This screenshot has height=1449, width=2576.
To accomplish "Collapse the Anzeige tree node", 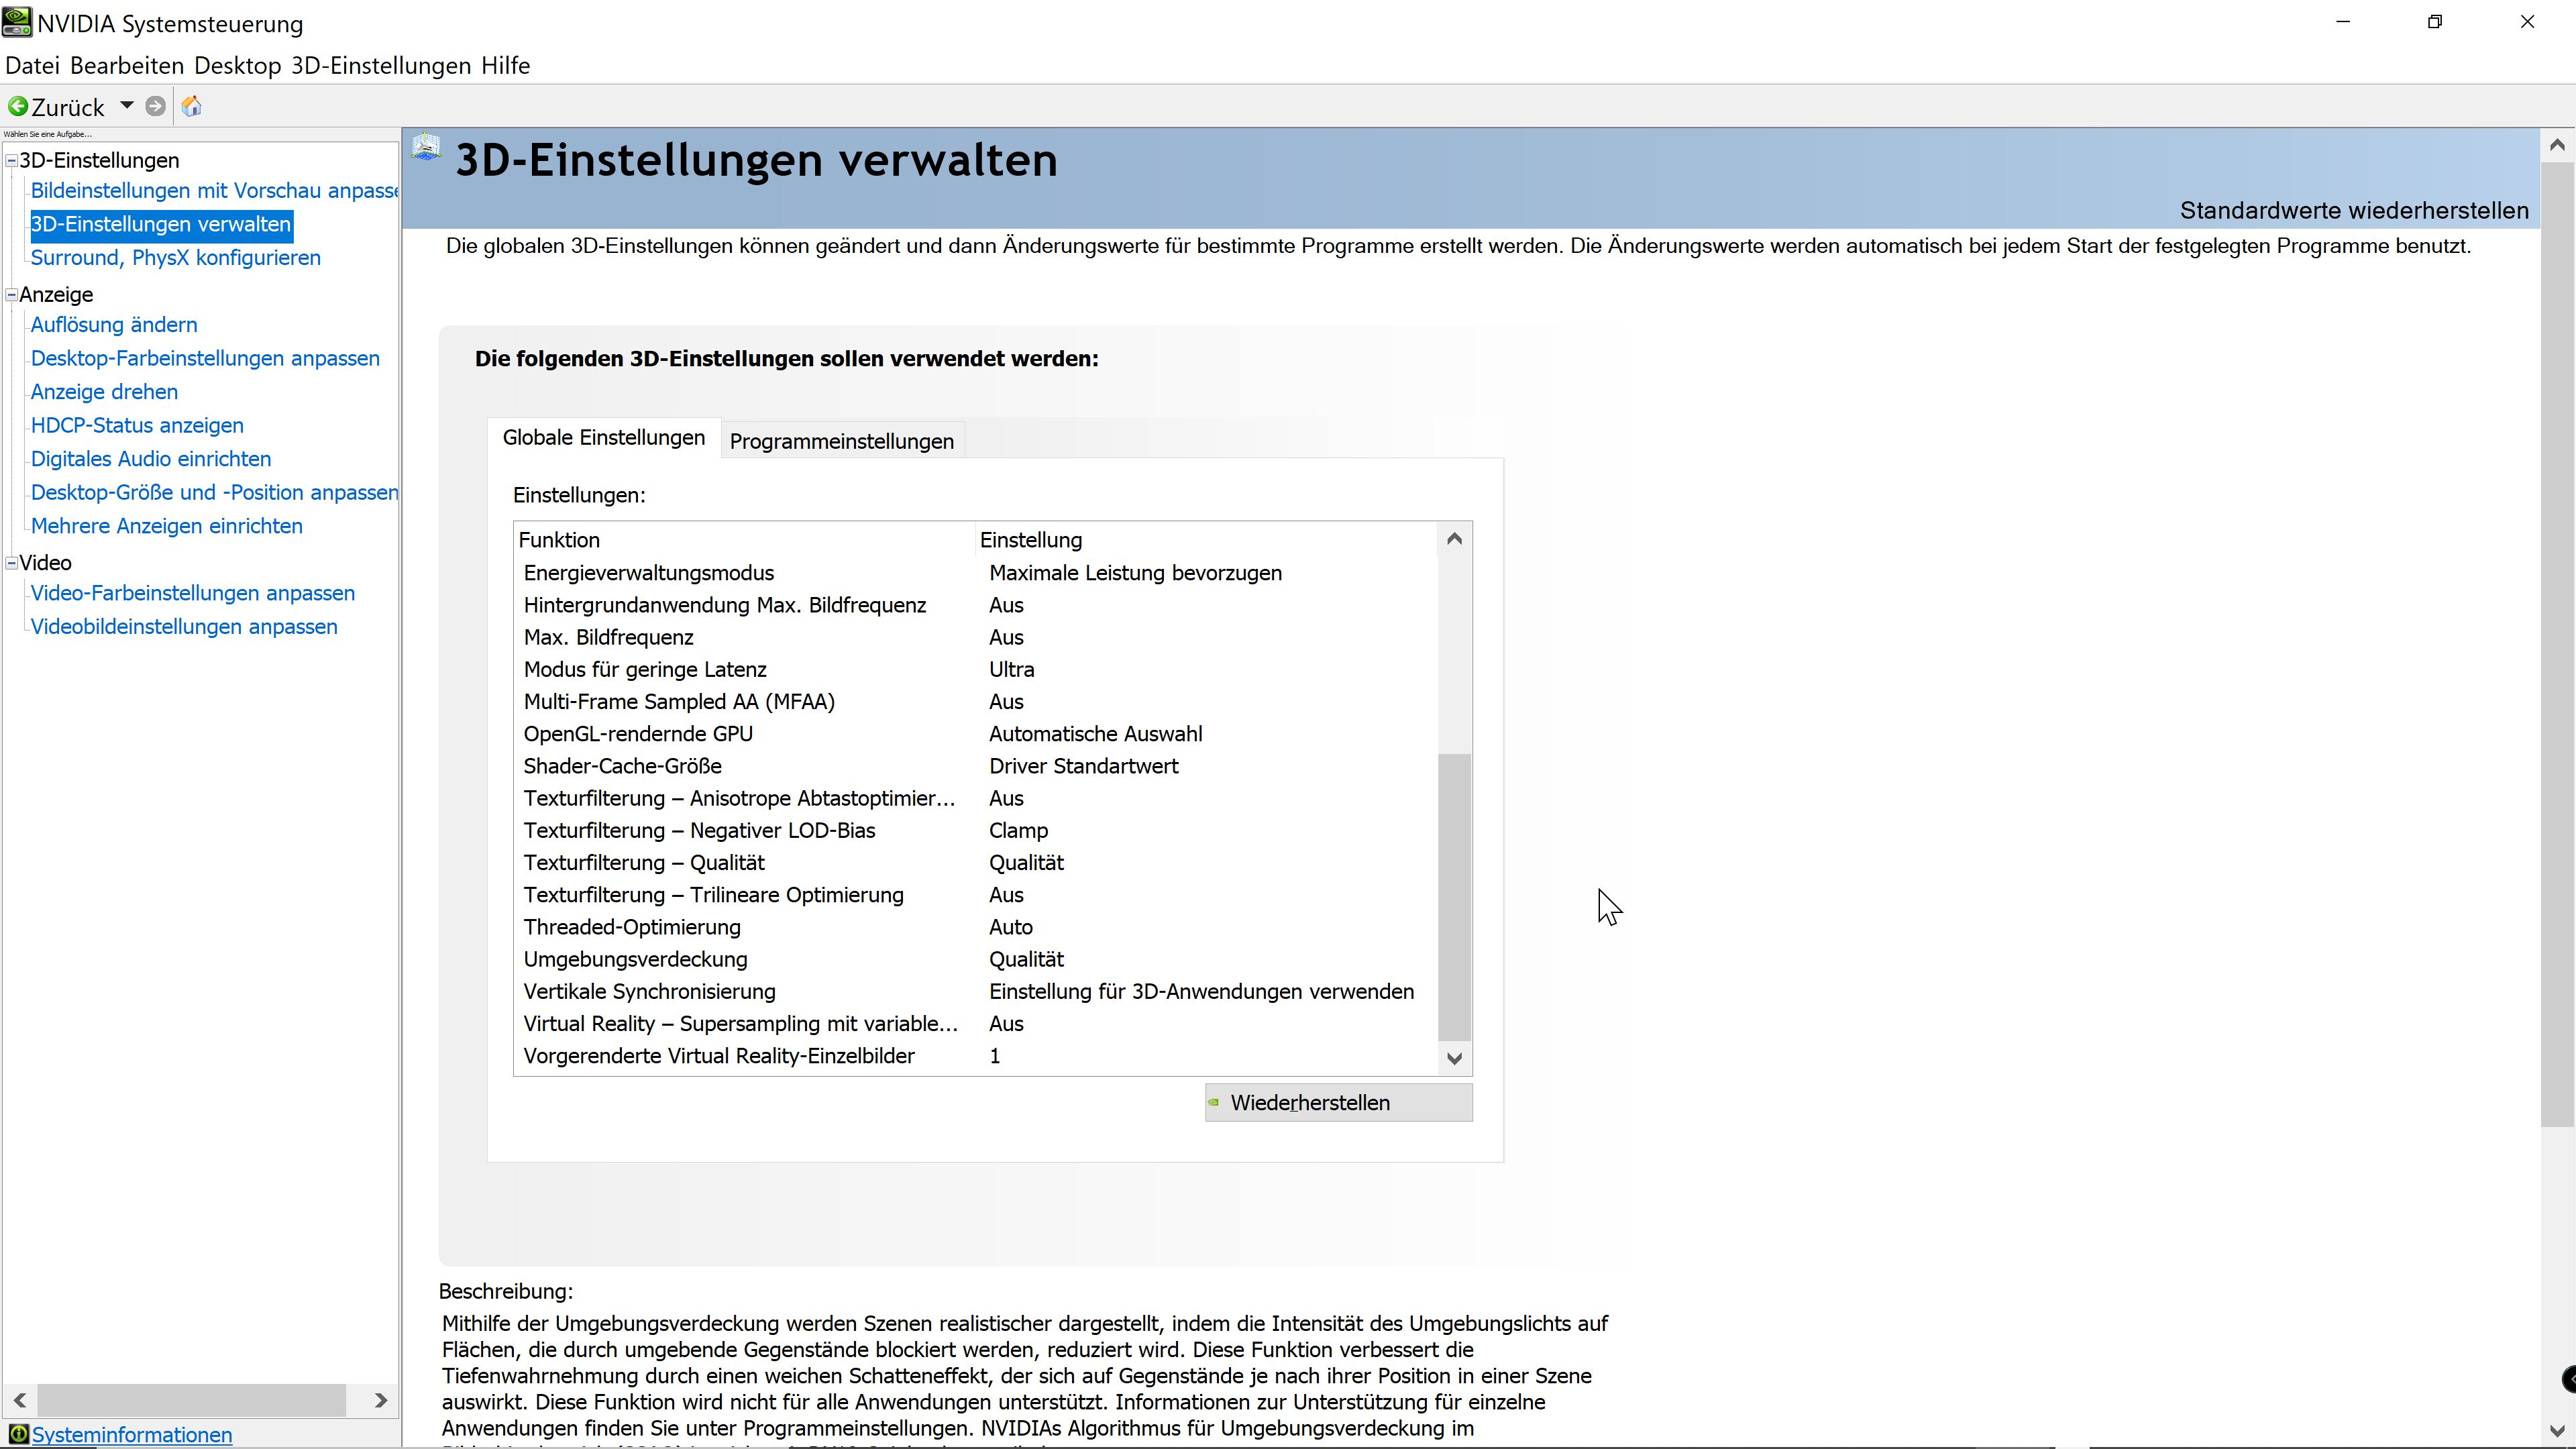I will tap(12, 294).
